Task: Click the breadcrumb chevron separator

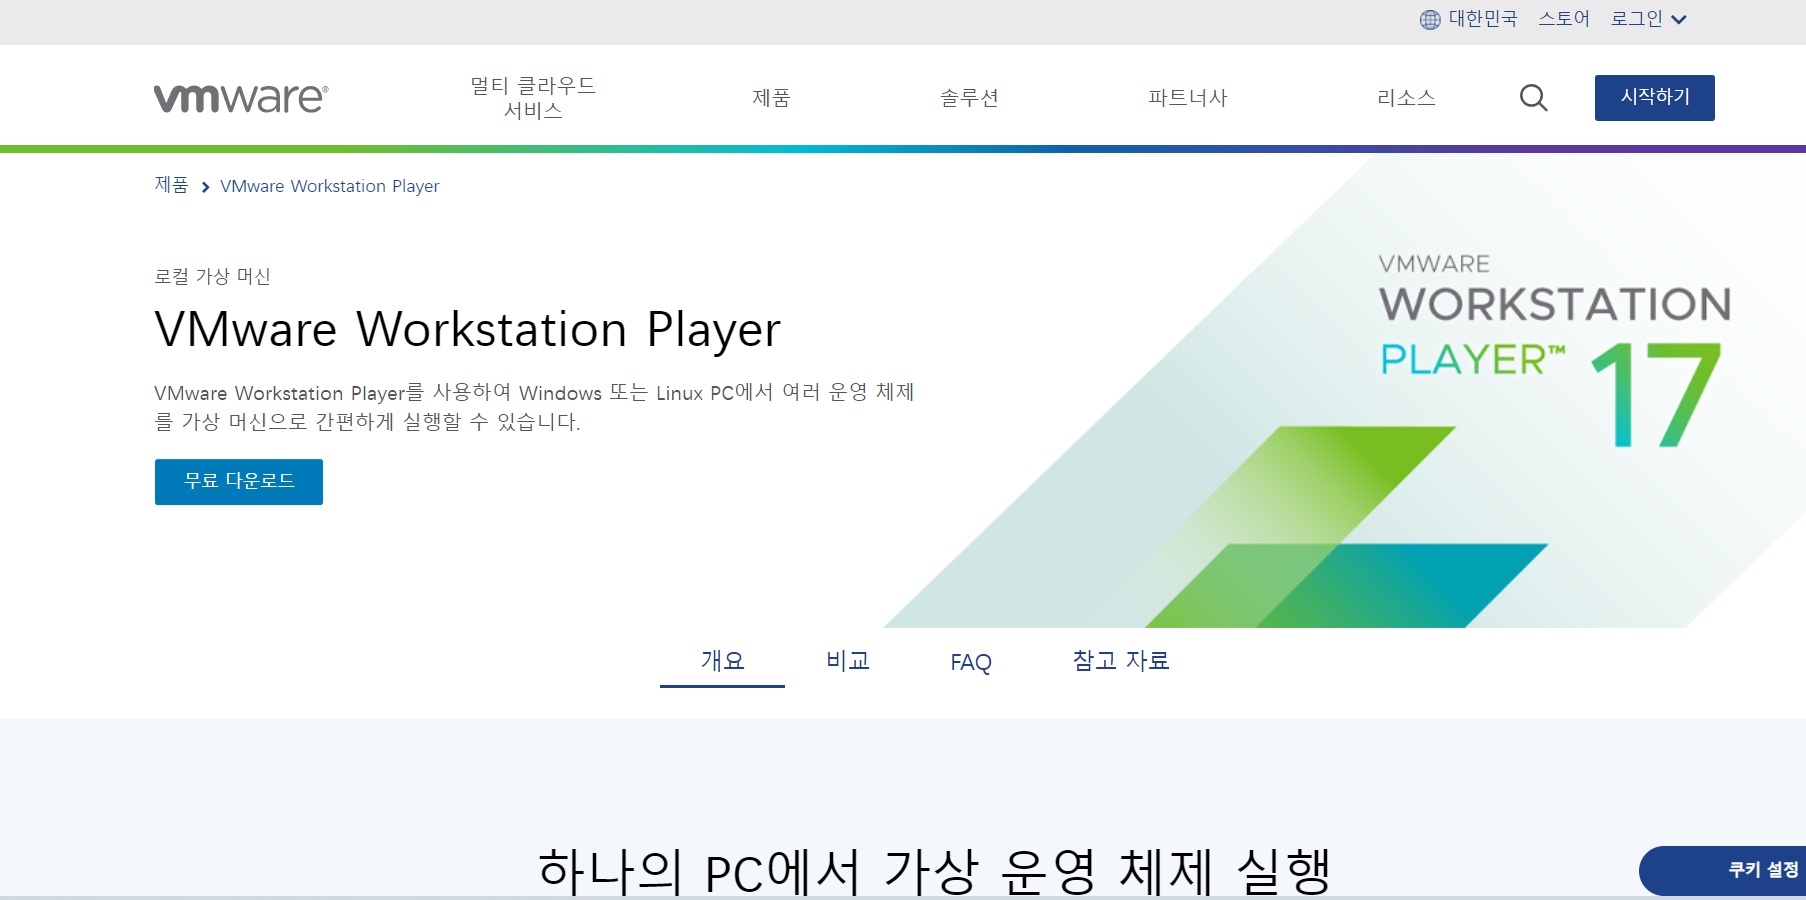Action: click(205, 187)
